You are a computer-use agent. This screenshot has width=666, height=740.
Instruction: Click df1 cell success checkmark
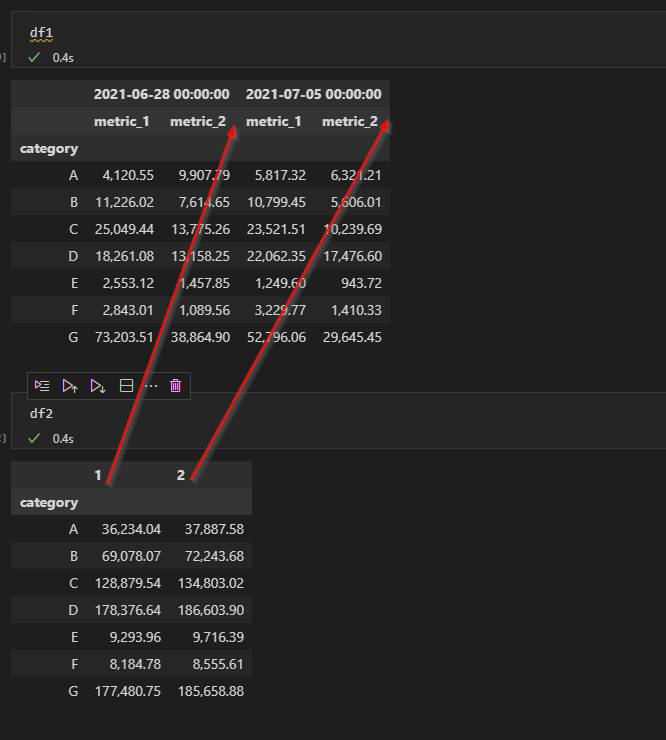click(34, 58)
